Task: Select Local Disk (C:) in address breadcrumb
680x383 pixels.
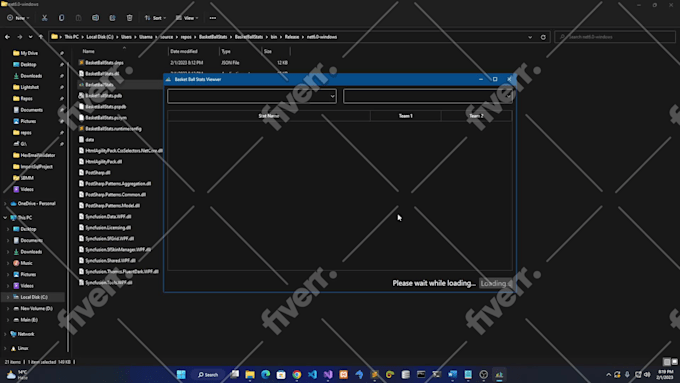Action: click(x=100, y=37)
